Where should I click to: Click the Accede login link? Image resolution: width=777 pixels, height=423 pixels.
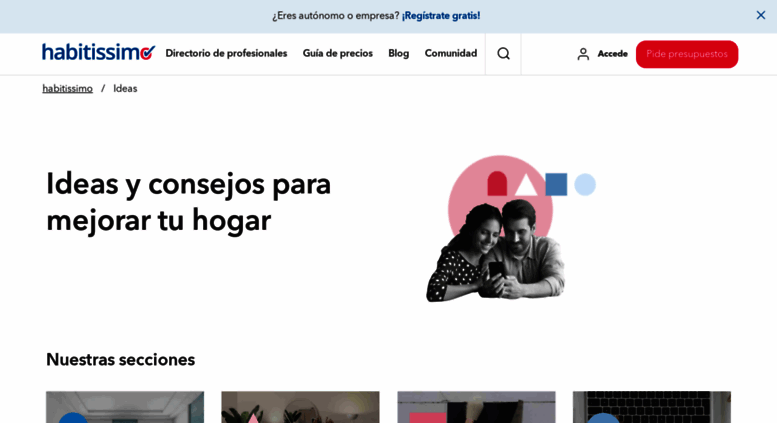pyautogui.click(x=612, y=54)
